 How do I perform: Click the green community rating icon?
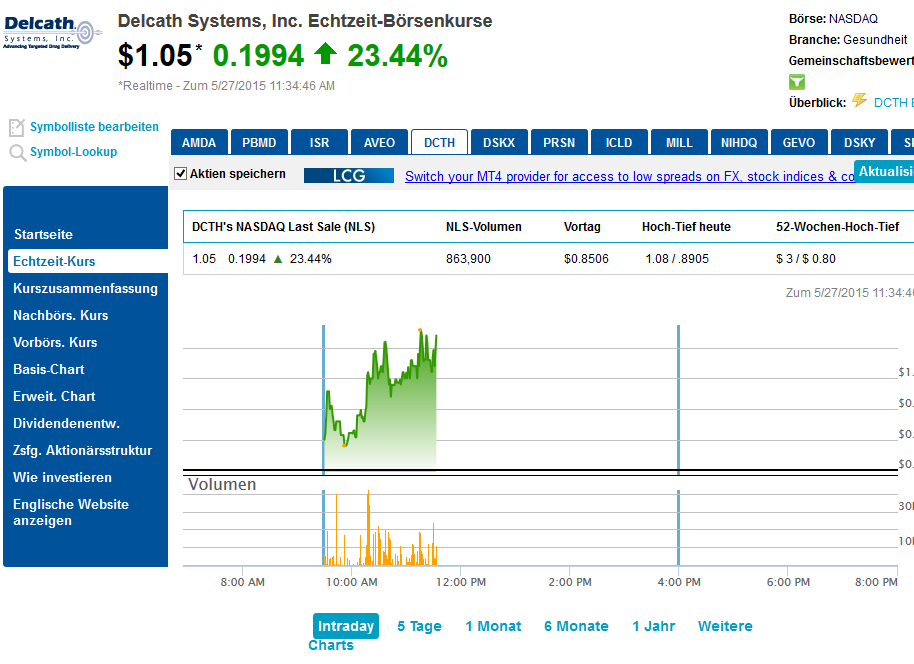point(797,82)
